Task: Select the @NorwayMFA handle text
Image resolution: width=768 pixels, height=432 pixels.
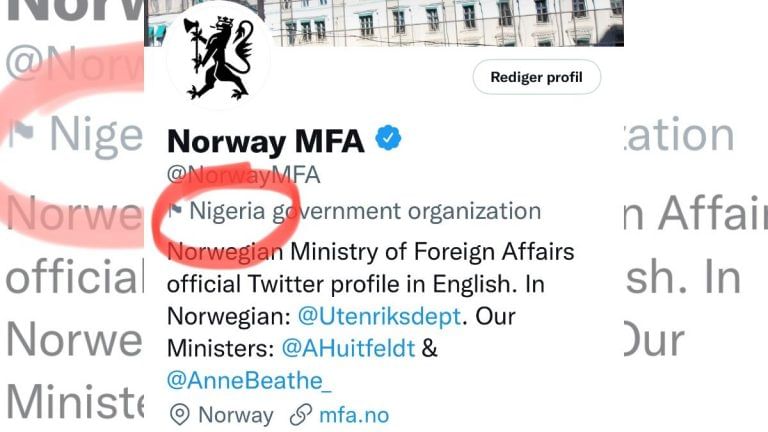Action: pyautogui.click(x=243, y=175)
